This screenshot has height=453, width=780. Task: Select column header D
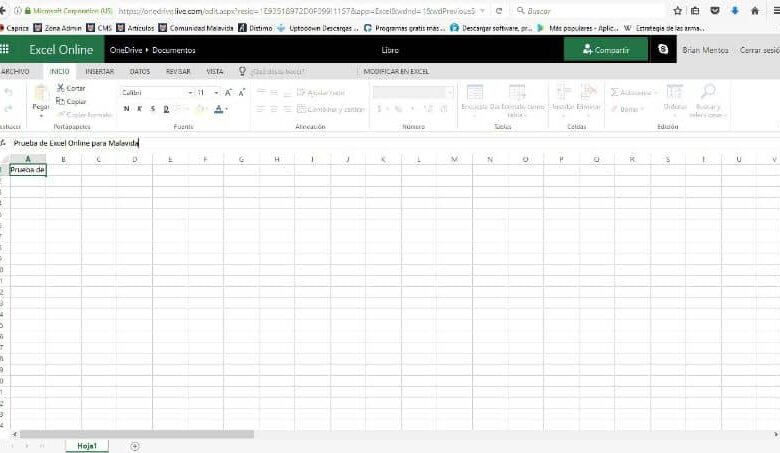point(134,159)
